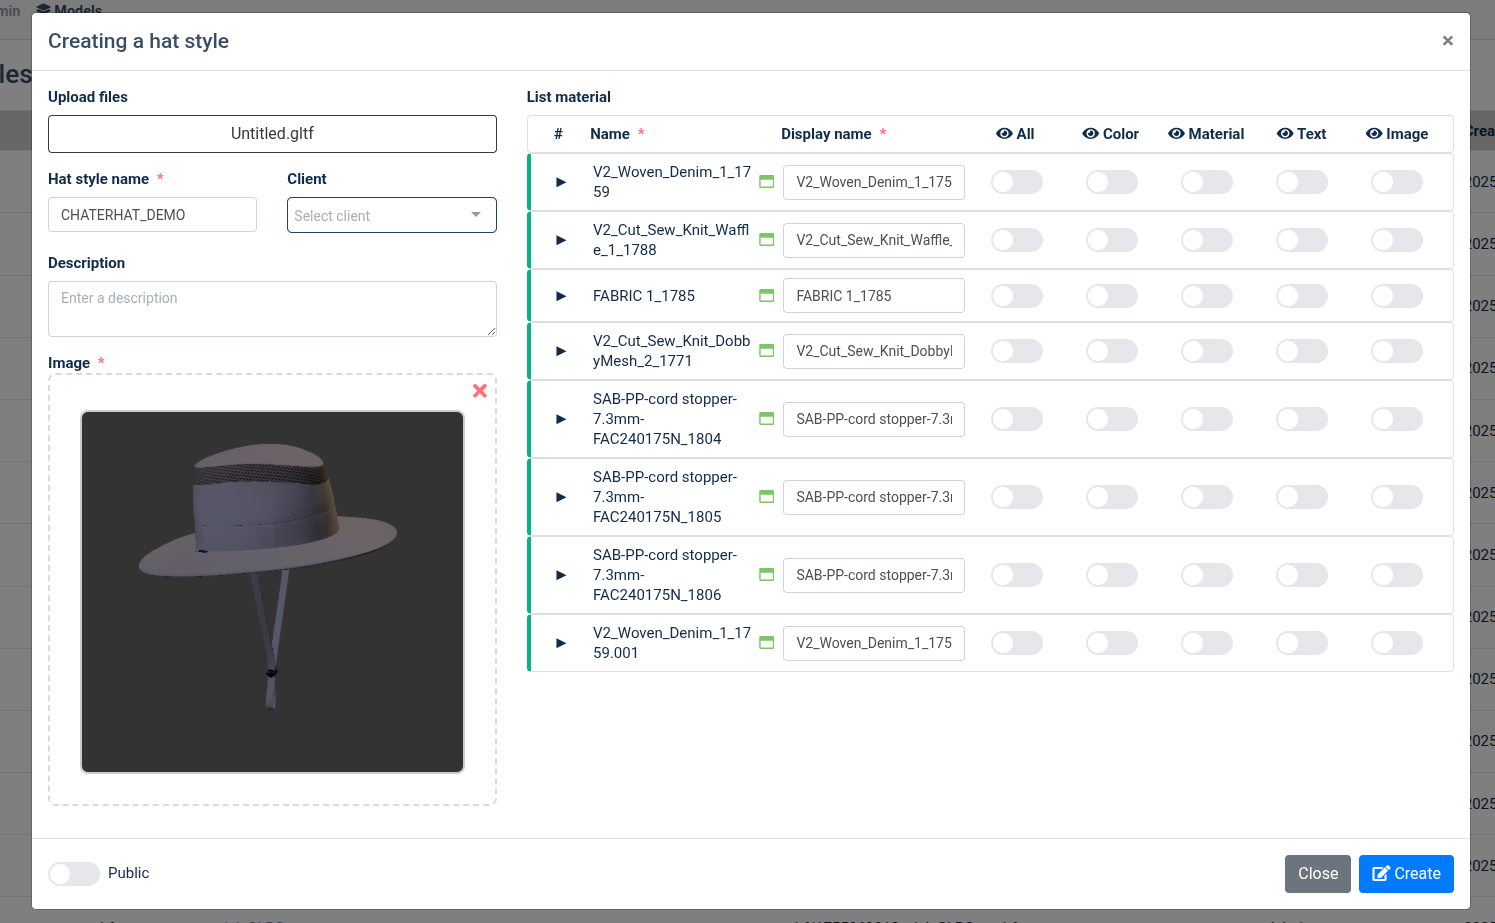This screenshot has width=1495, height=923.
Task: Click the green icon beside FABRIC 1_1785 name
Action: pos(767,296)
